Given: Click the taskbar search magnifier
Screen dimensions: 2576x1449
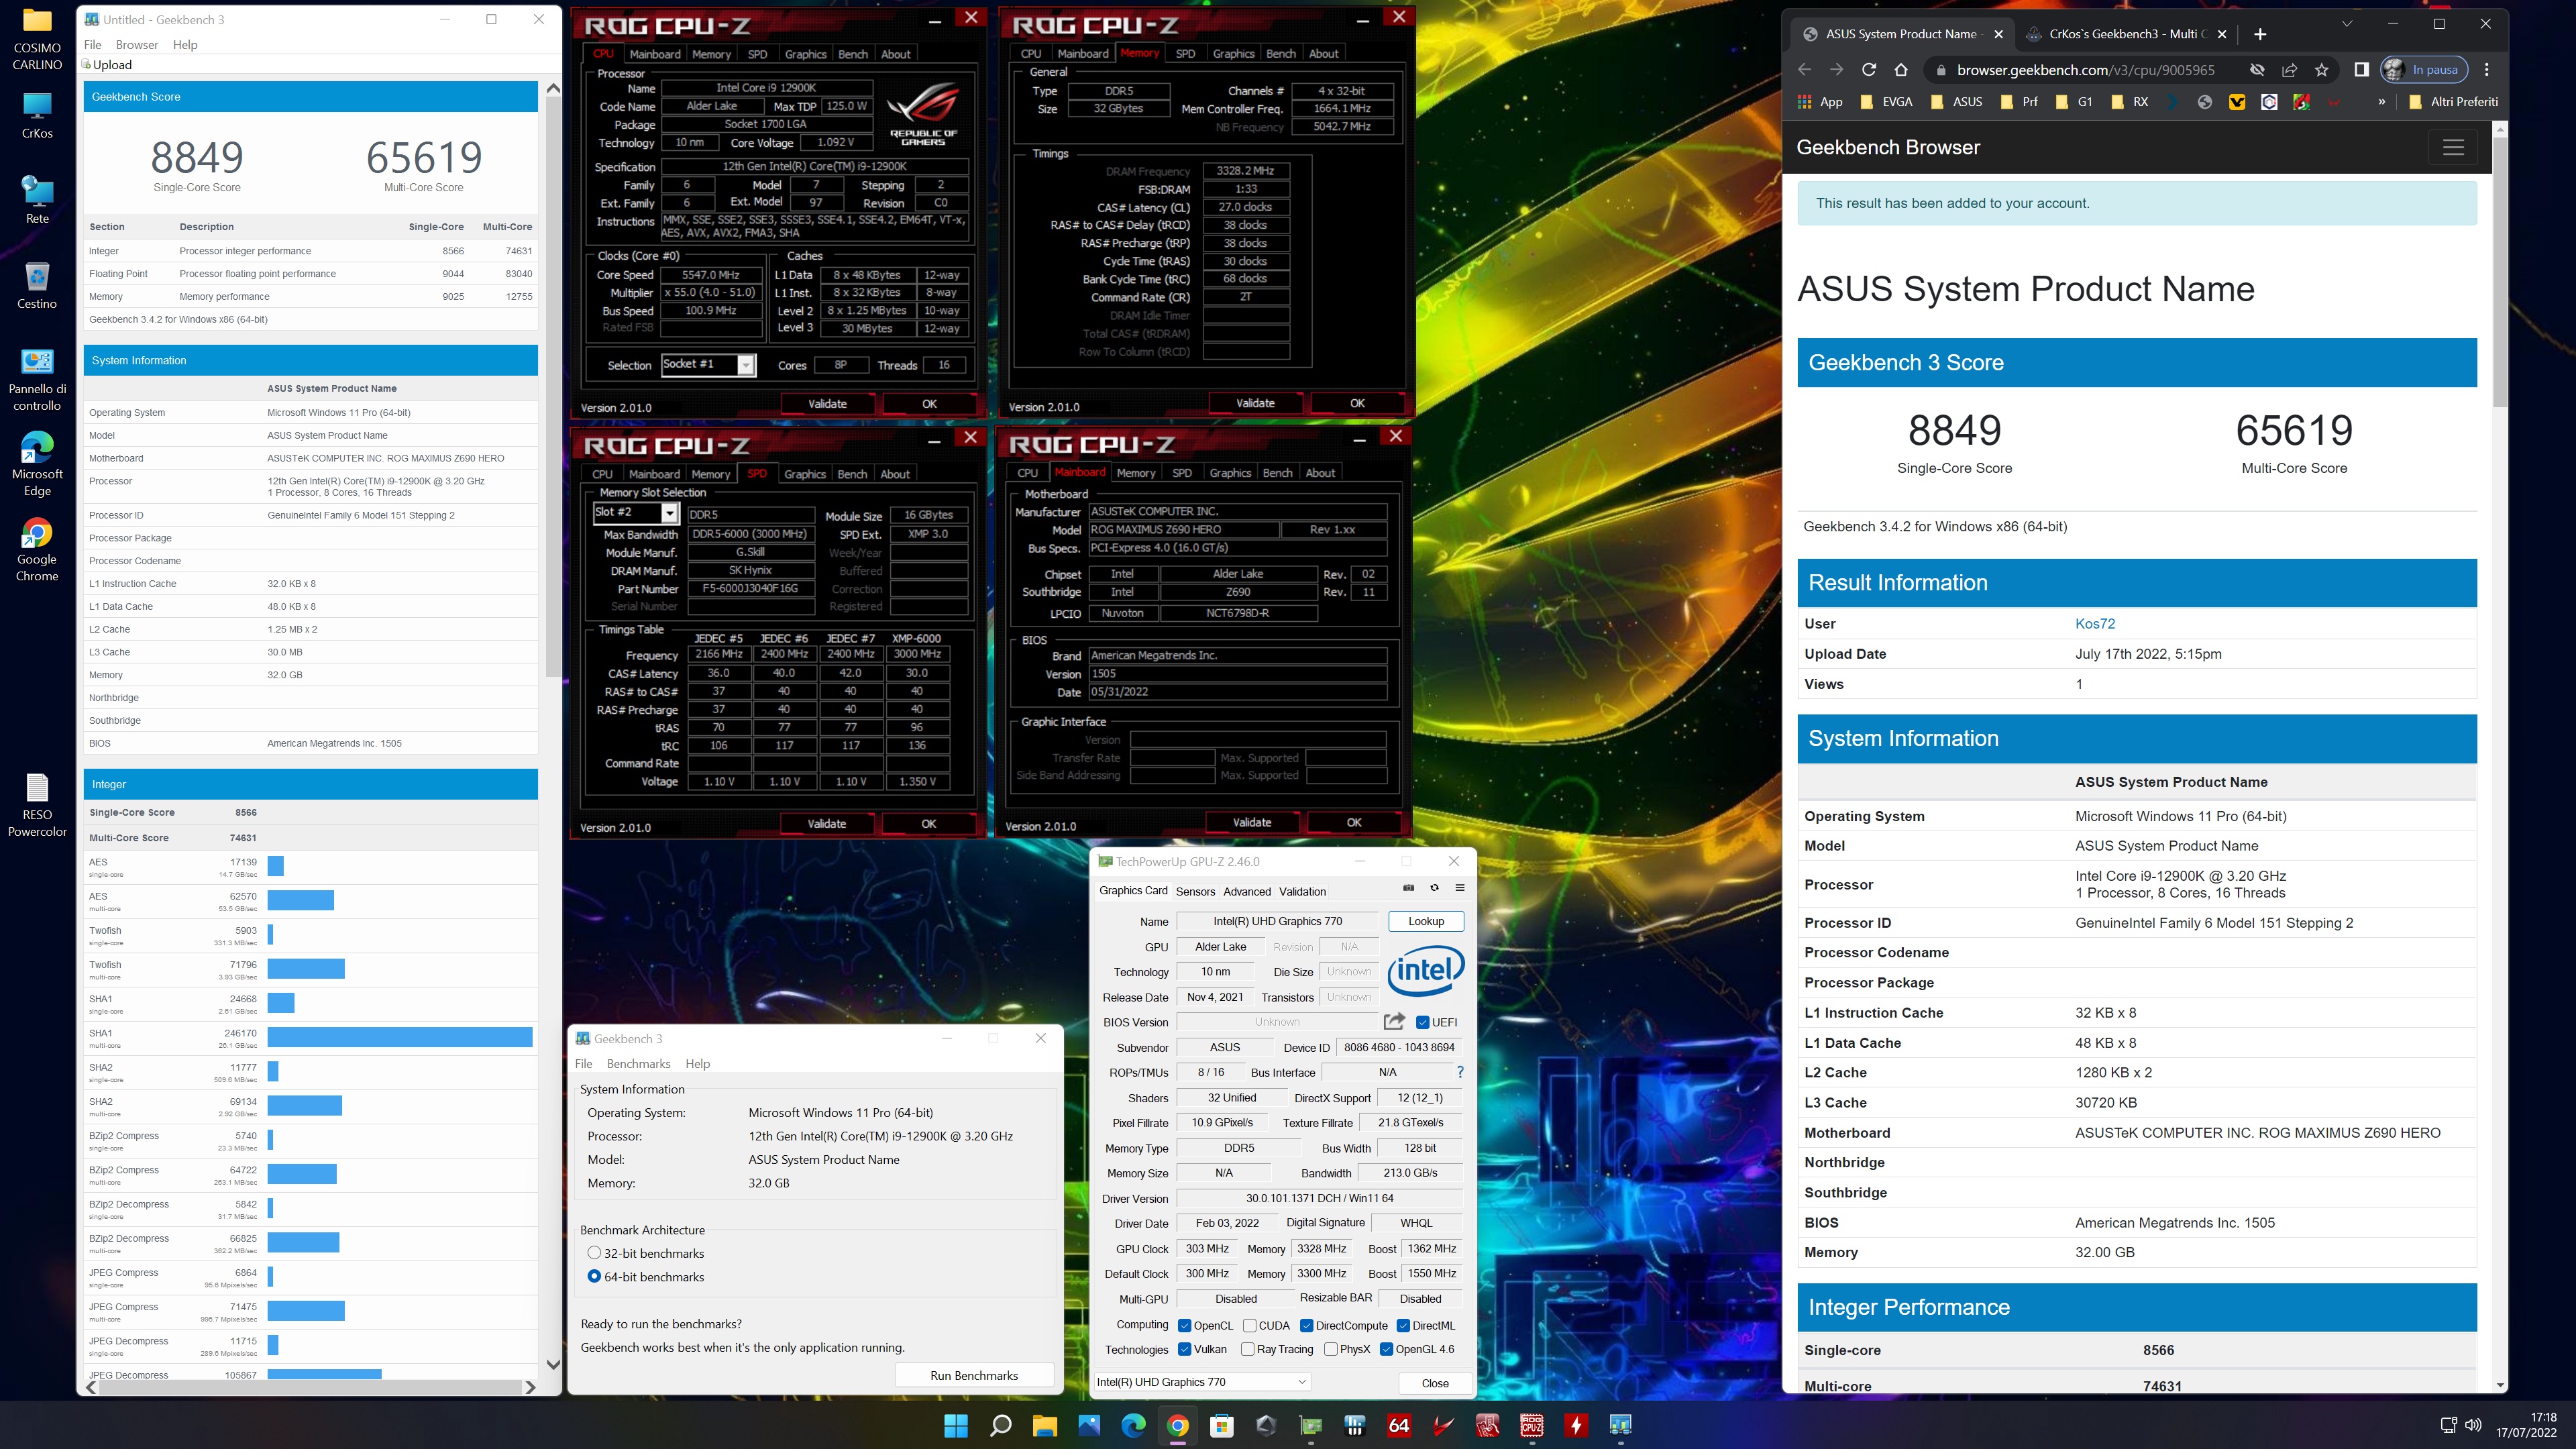Looking at the screenshot, I should [x=1000, y=1425].
